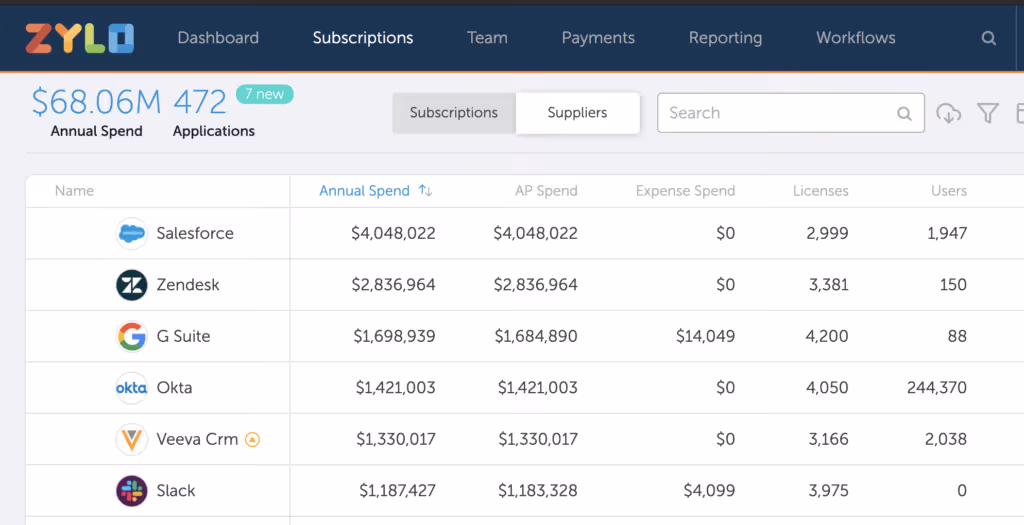Open the Reporting section

726,38
